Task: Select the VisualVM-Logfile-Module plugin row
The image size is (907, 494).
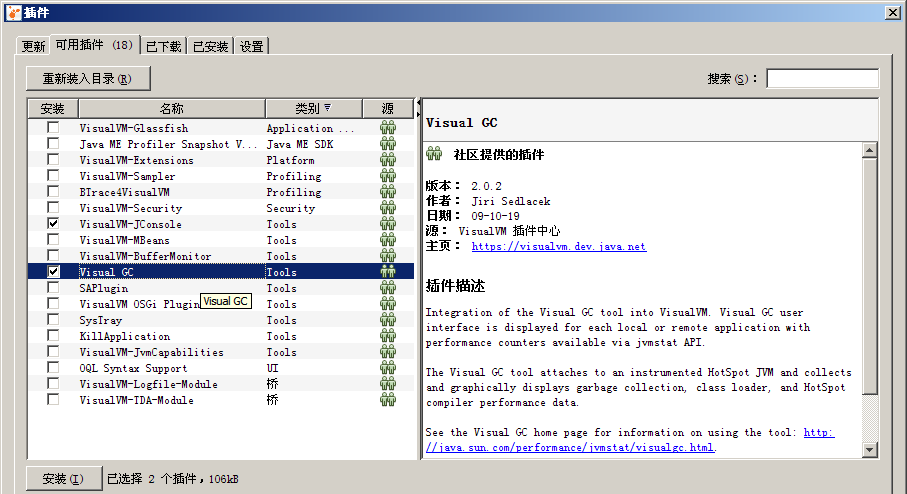Action: pyautogui.click(x=221, y=384)
